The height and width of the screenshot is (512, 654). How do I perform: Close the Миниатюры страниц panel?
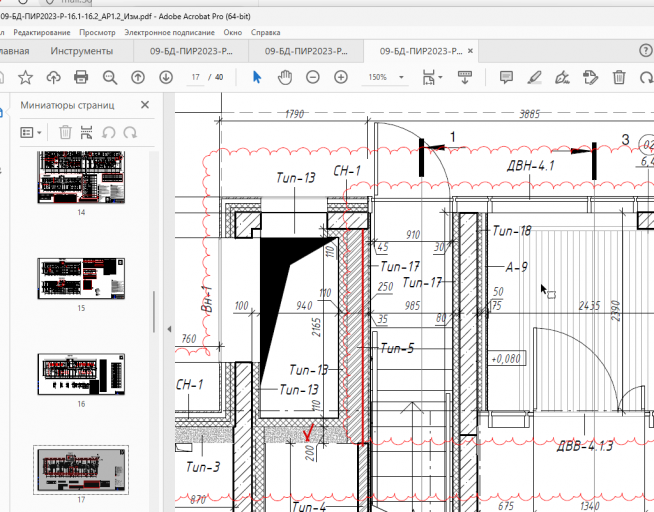coord(145,105)
